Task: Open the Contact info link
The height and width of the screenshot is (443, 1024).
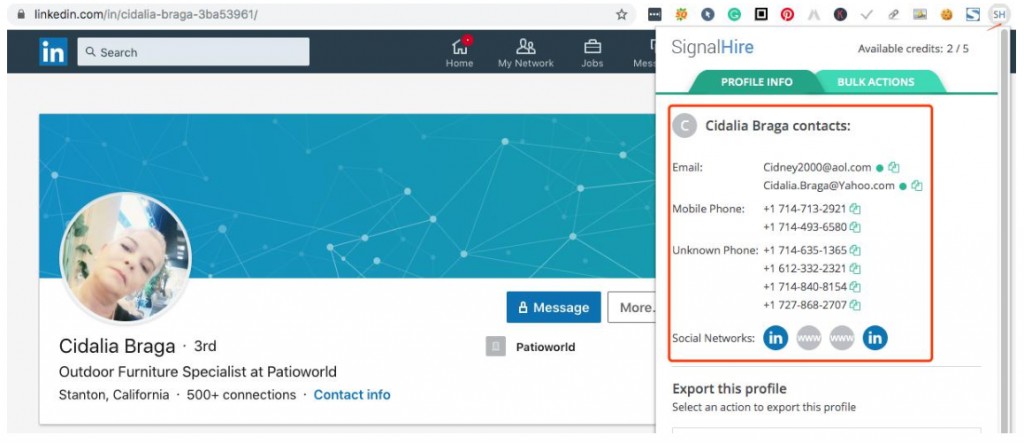Action: pyautogui.click(x=352, y=395)
